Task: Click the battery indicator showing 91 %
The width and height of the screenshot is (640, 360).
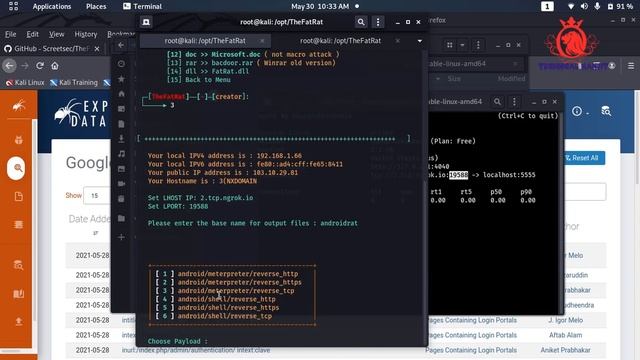Action: [621, 7]
